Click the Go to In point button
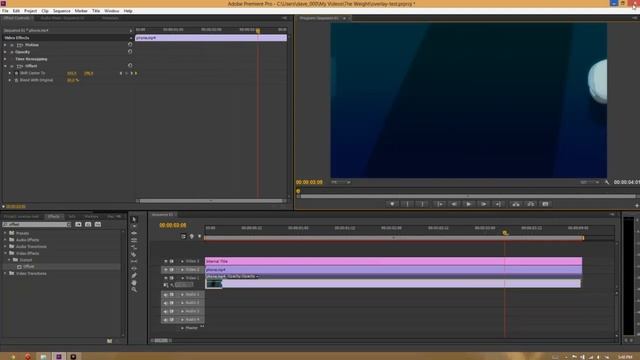This screenshot has width=640, height=360. 439,204
